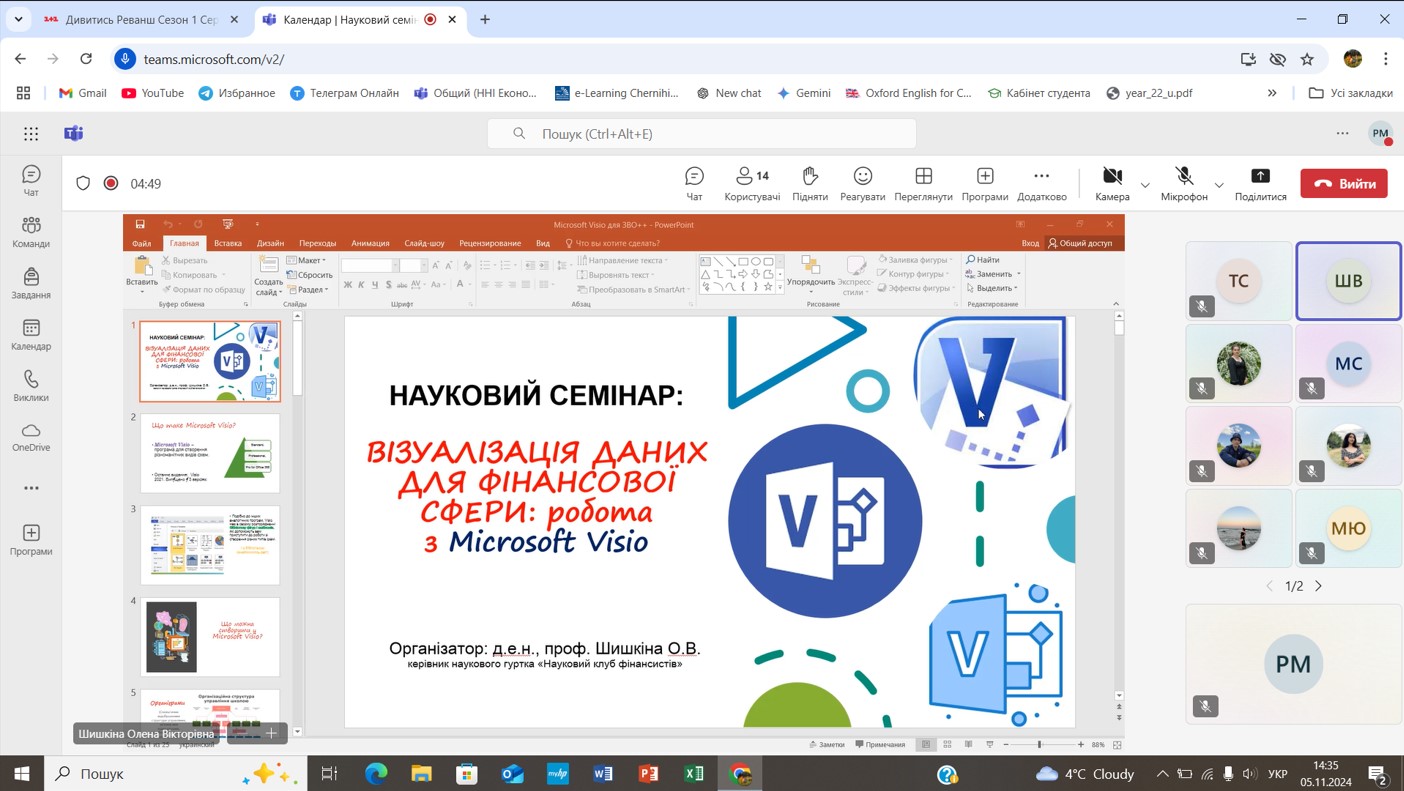Show more apps via sidebar ellipsis

(31, 488)
